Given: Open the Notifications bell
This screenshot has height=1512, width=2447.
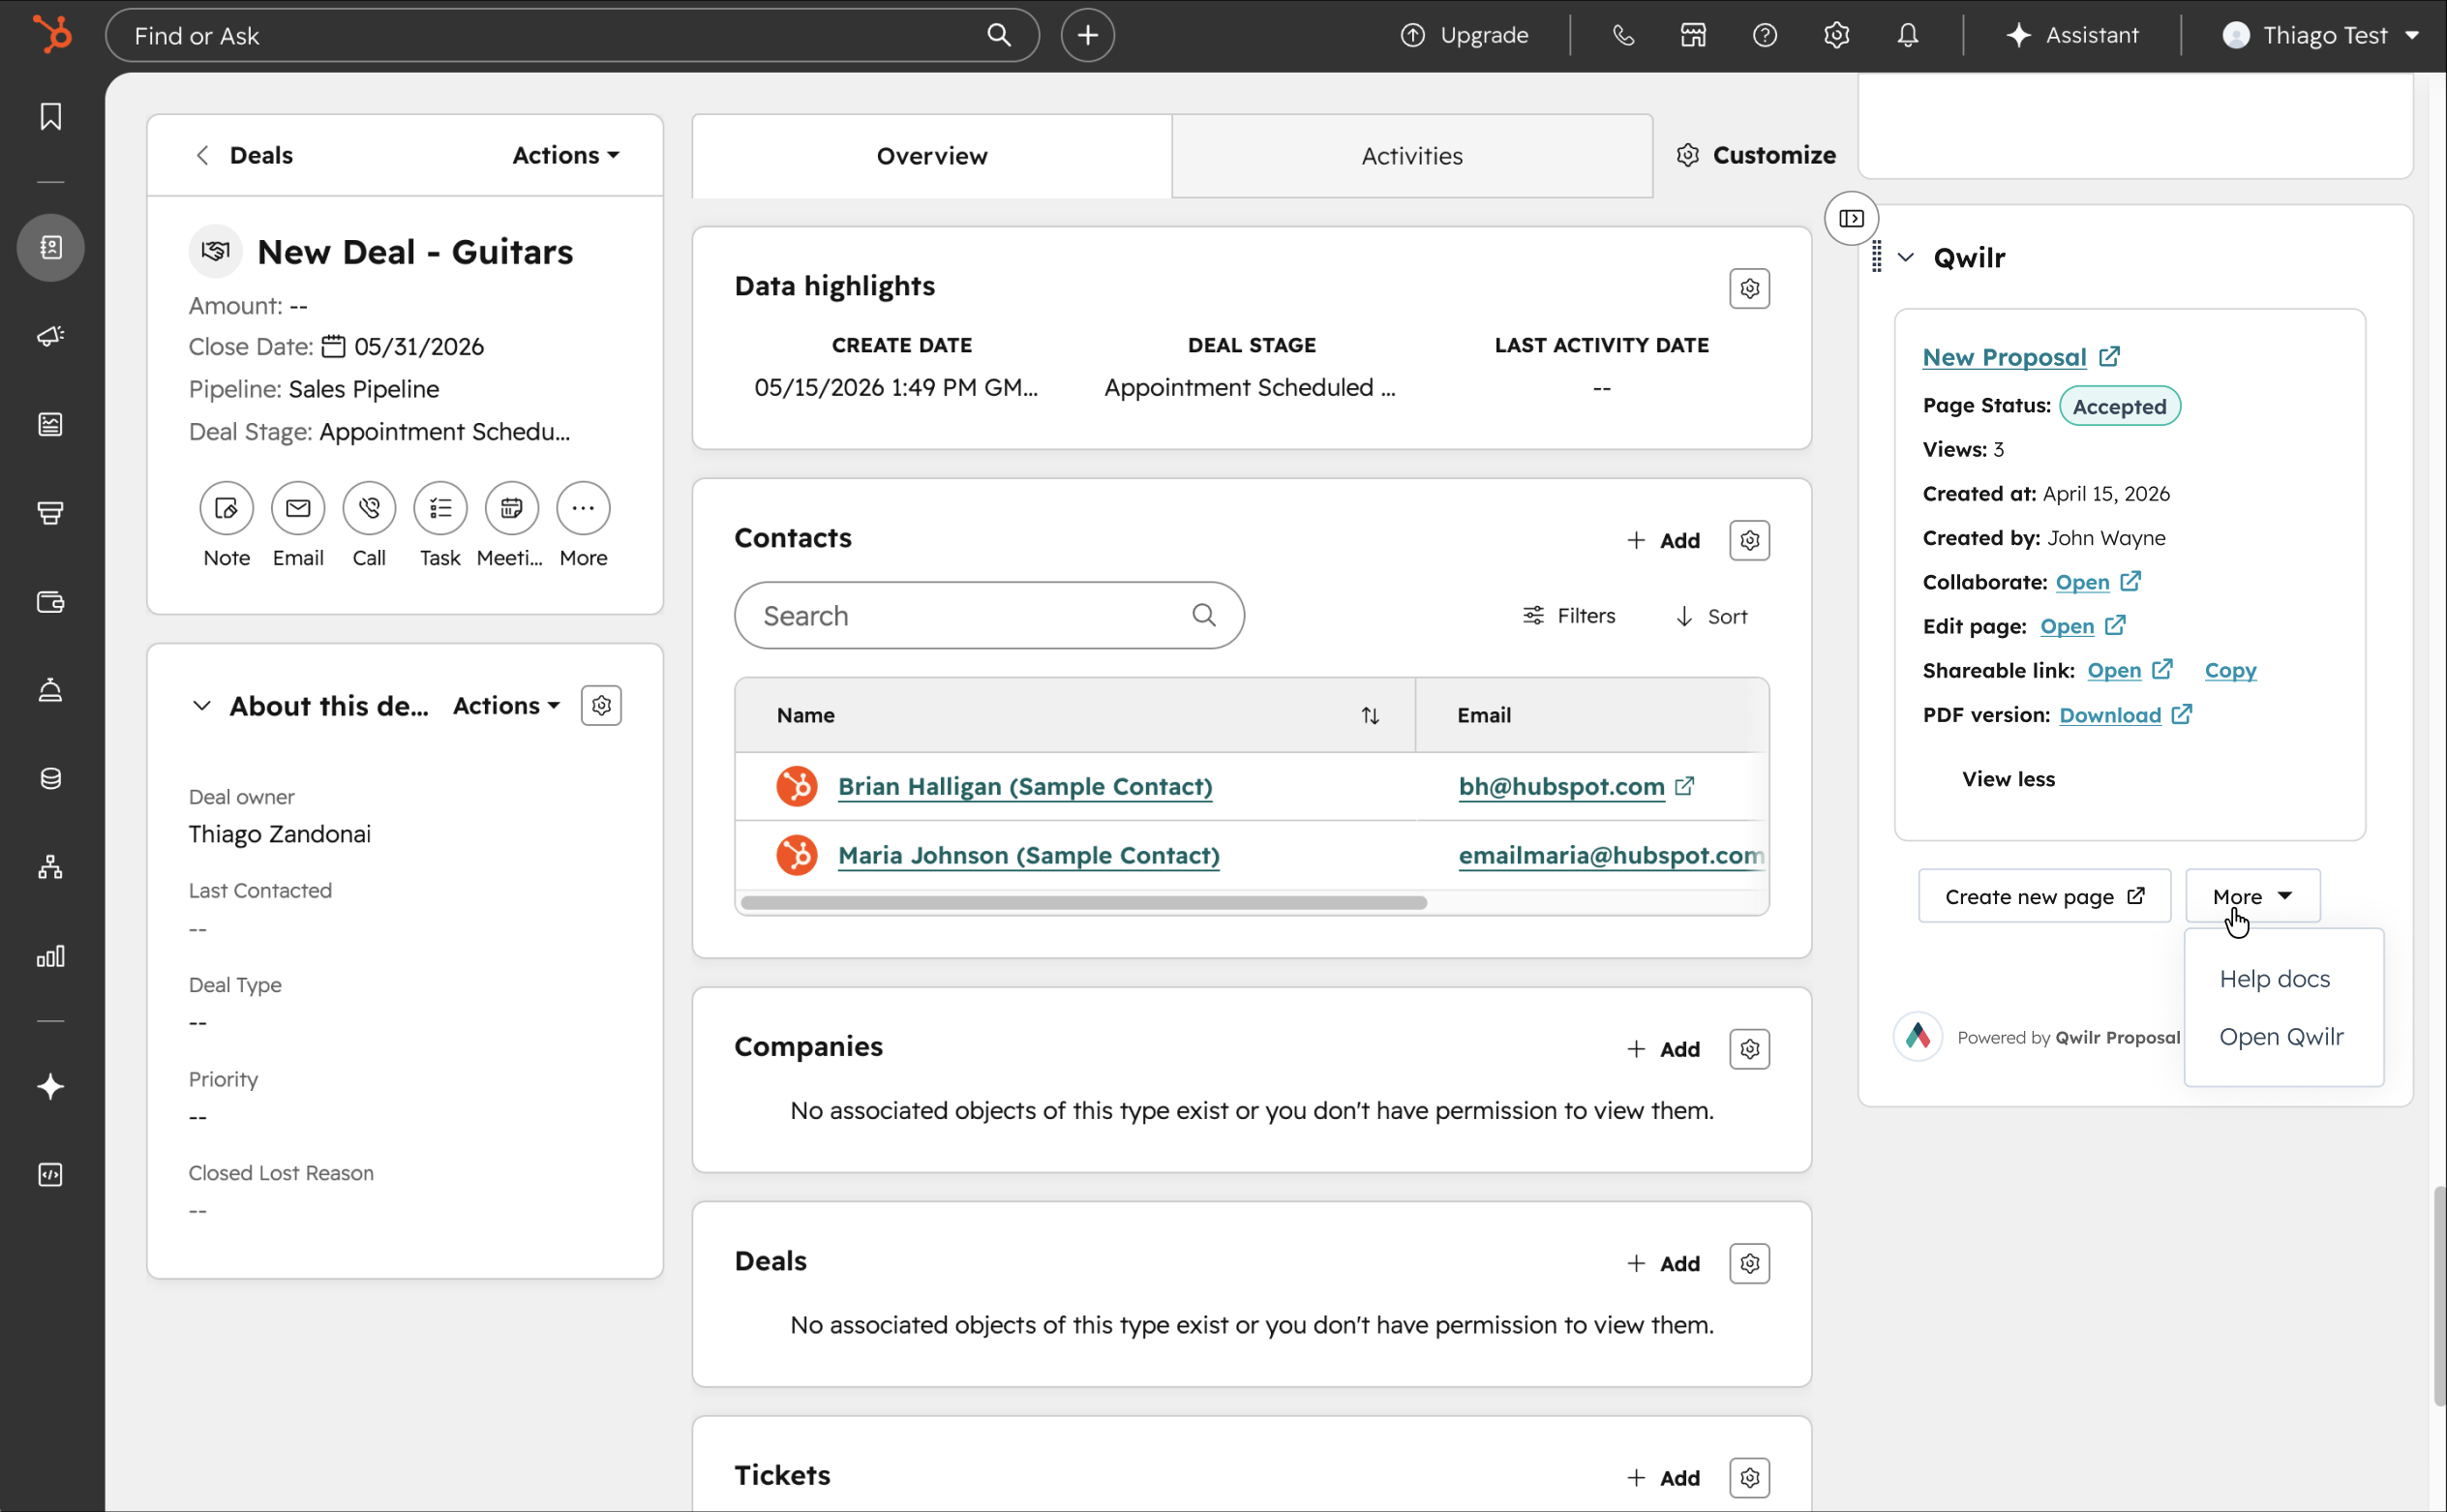Looking at the screenshot, I should [1908, 35].
